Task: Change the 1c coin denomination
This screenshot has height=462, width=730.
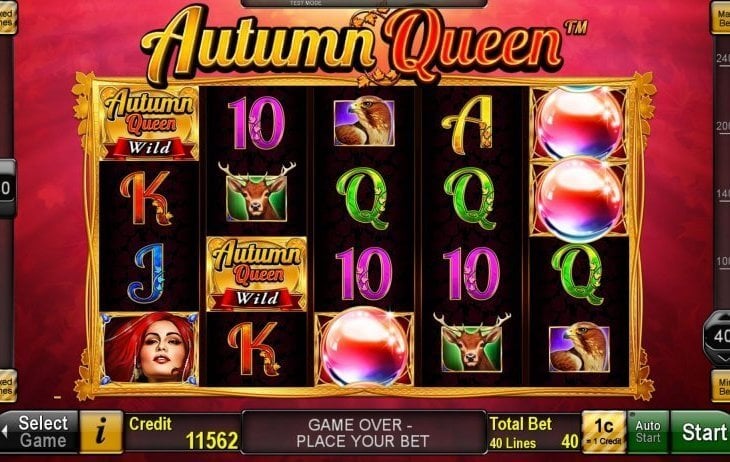Action: tap(603, 432)
